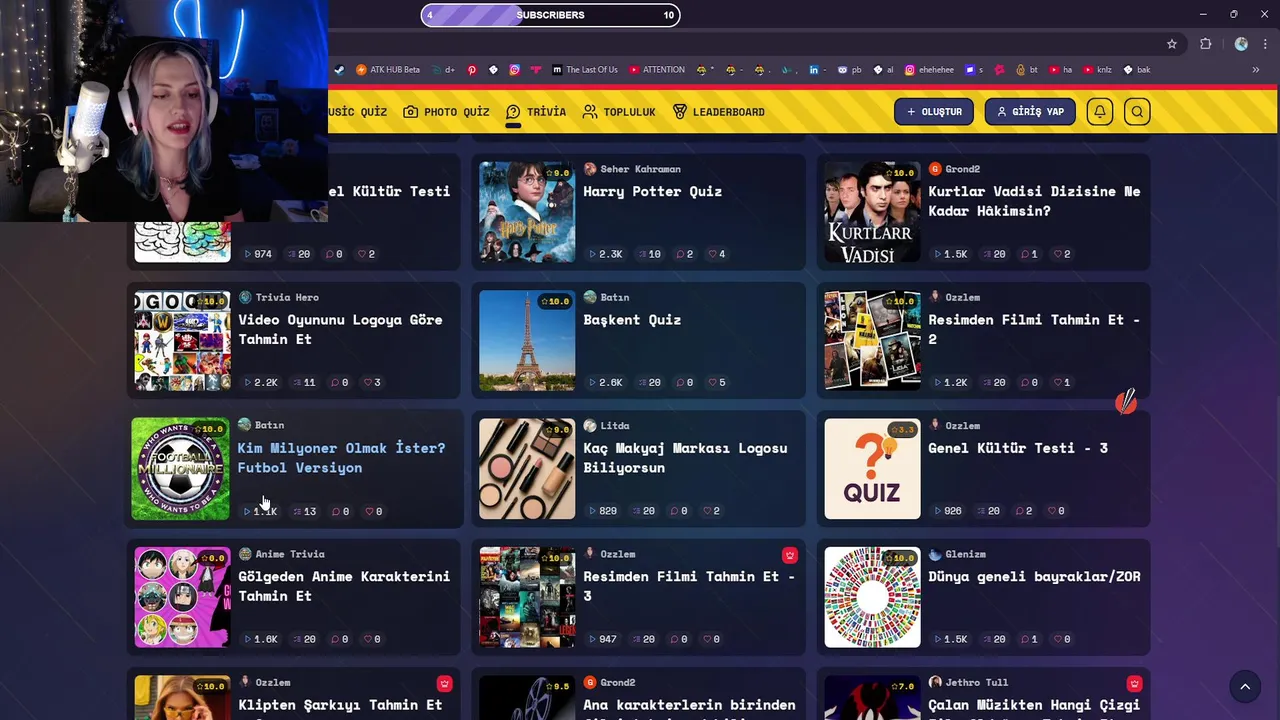
Task: Open Video Oyununu Logoya Göre Tahmin Et
Action: click(340, 329)
